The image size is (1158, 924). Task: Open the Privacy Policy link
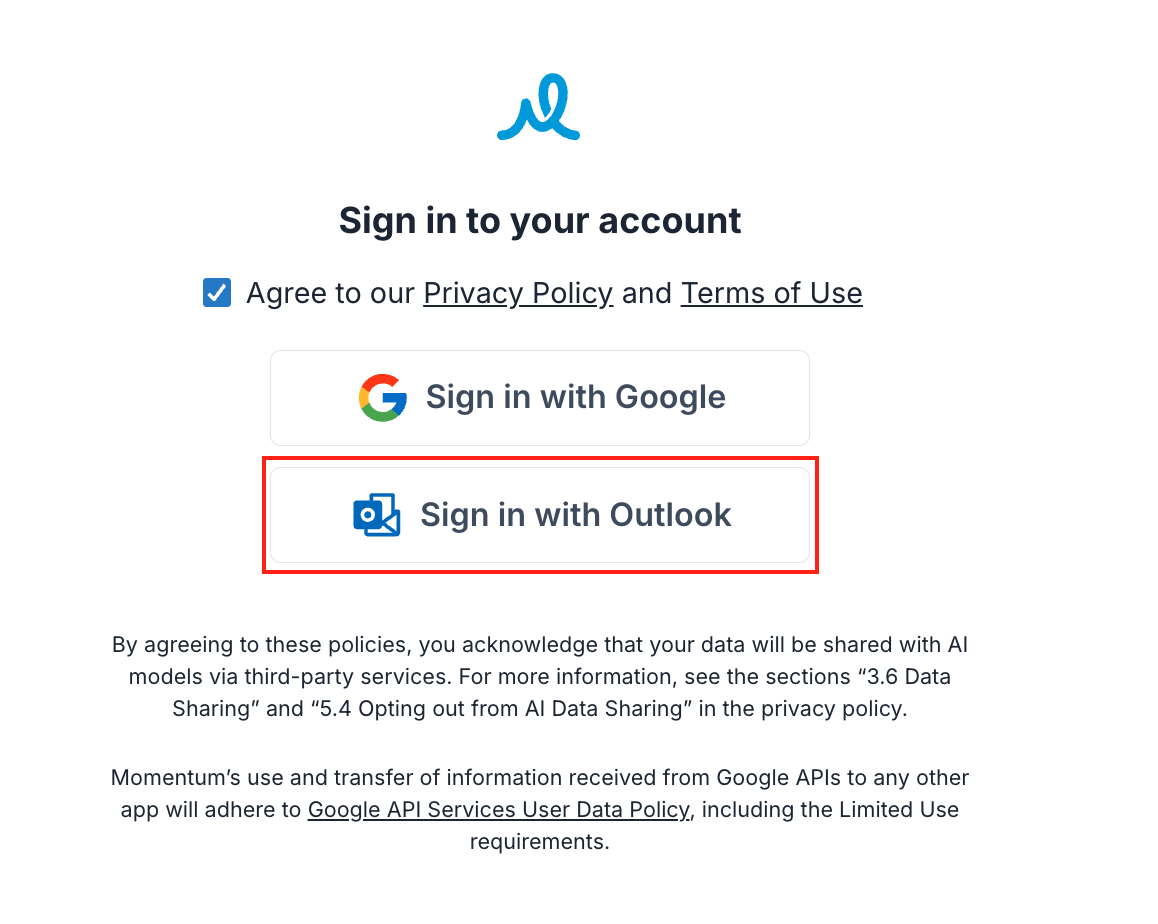pos(518,293)
